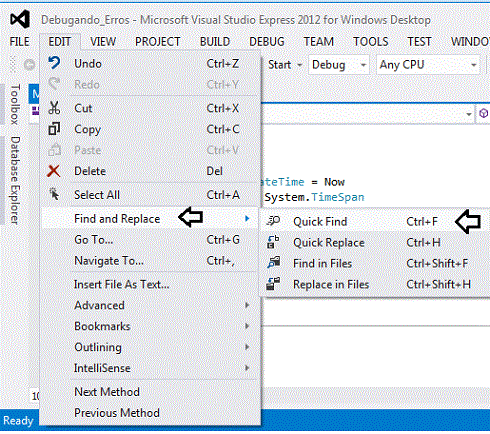The width and height of the screenshot is (490, 434).
Task: Open the TEST menu
Action: click(x=419, y=42)
